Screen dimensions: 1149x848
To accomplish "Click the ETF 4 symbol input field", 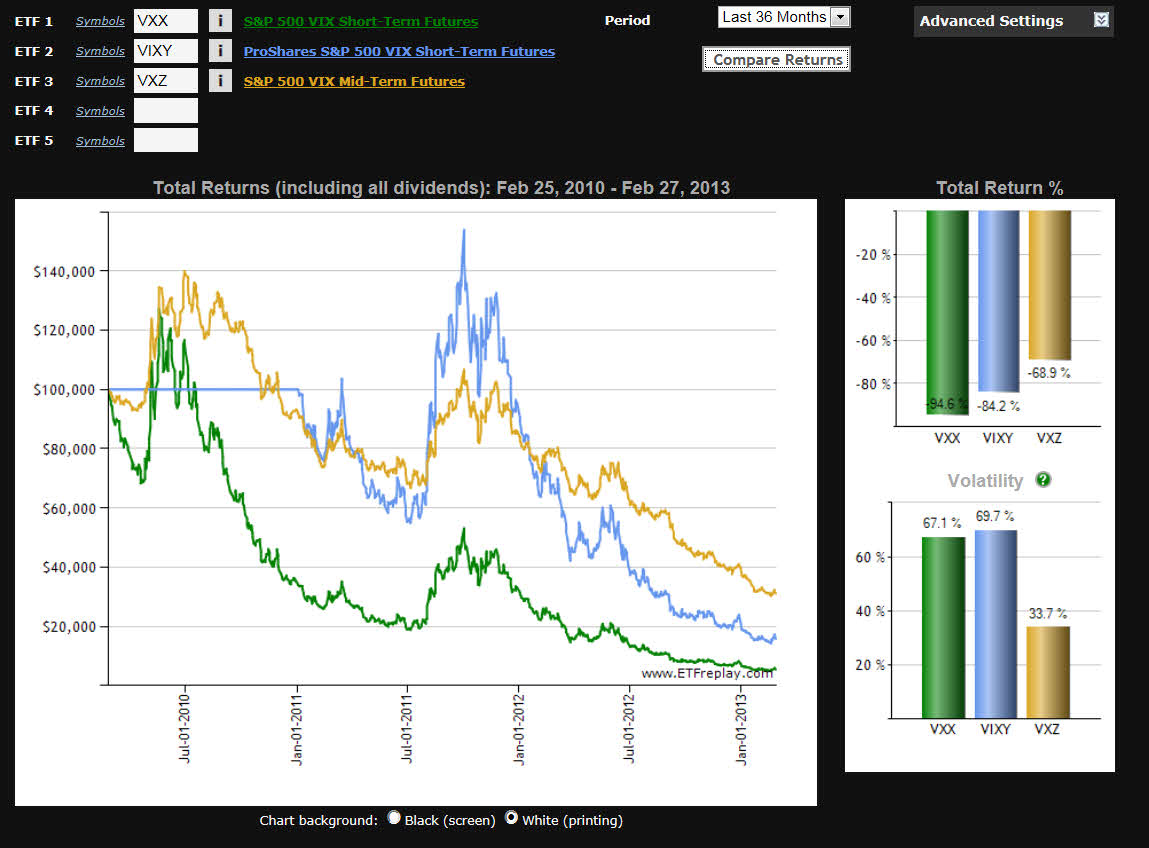I will click(x=166, y=111).
